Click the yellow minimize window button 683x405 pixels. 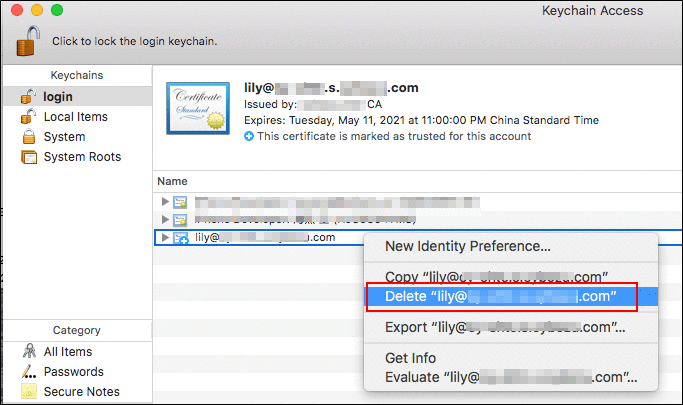[37, 10]
